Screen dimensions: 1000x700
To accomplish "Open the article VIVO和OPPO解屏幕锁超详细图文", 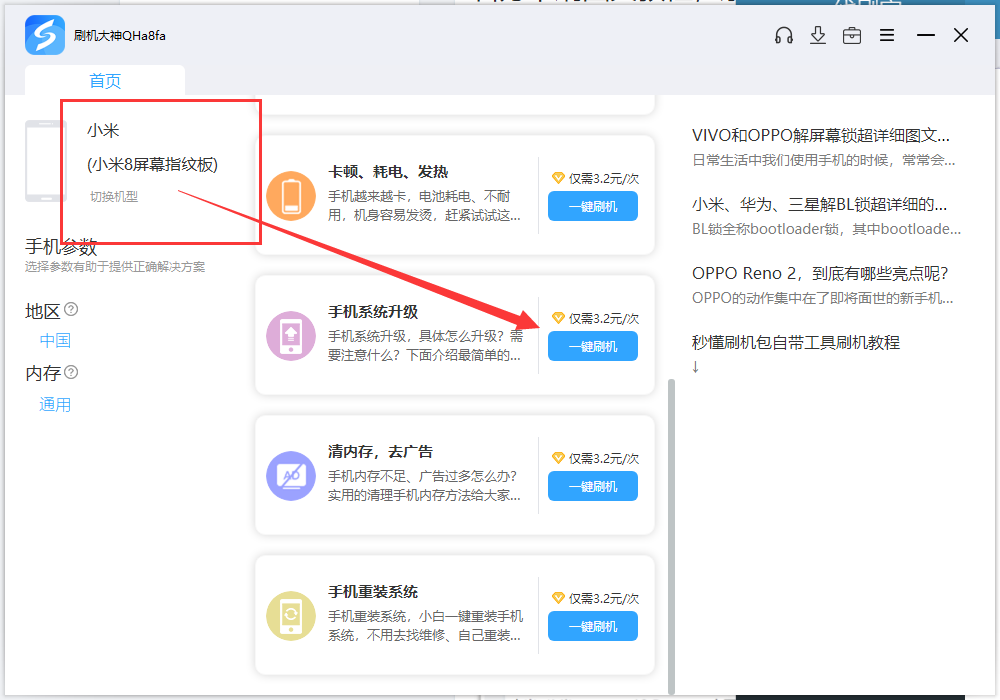I will (x=822, y=134).
